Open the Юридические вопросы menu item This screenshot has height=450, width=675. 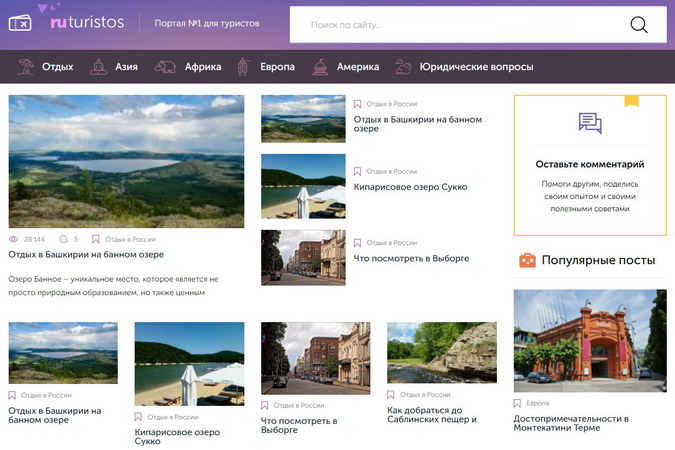point(477,67)
